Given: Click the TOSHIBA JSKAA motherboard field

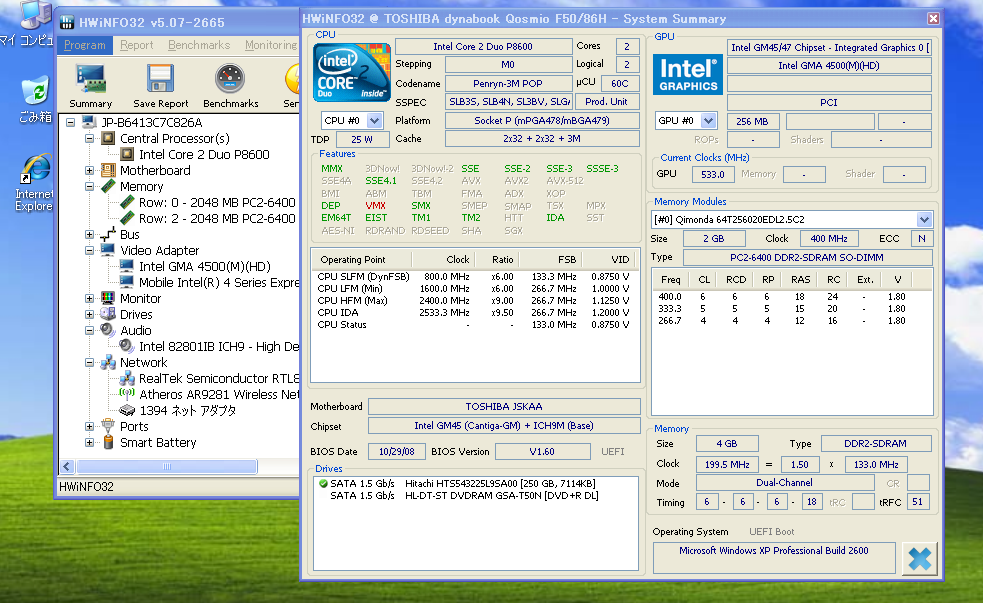Looking at the screenshot, I should 504,406.
